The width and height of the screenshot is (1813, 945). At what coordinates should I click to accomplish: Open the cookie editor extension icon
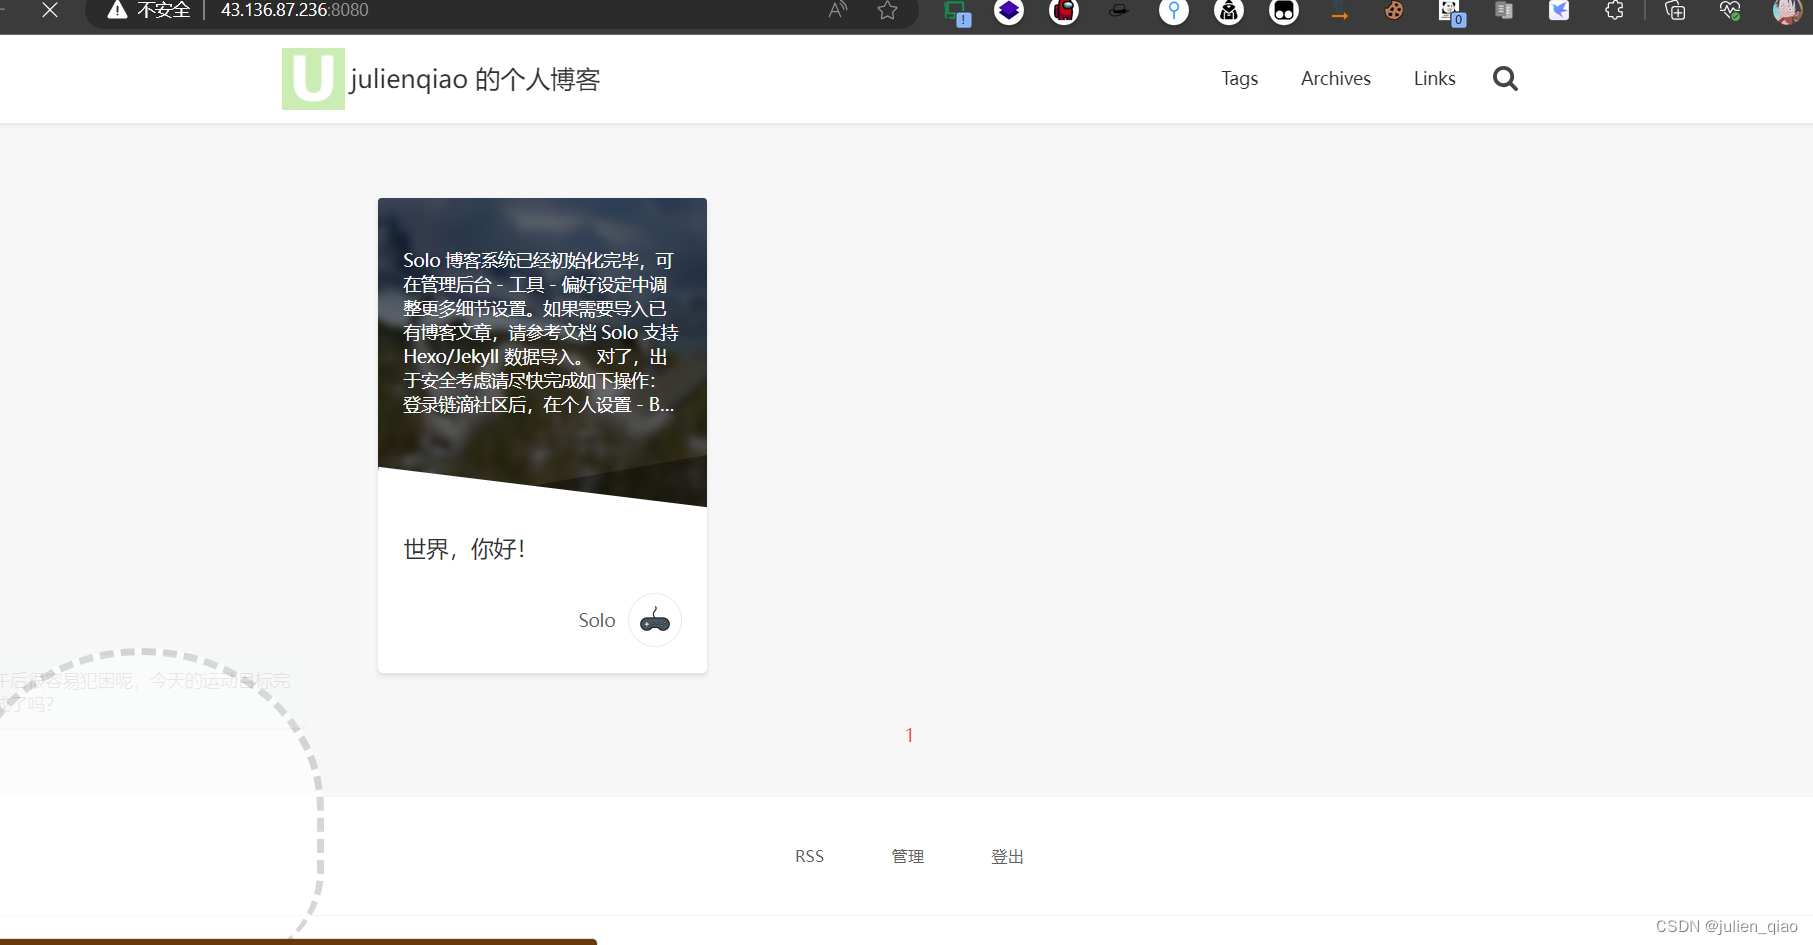[x=1394, y=11]
